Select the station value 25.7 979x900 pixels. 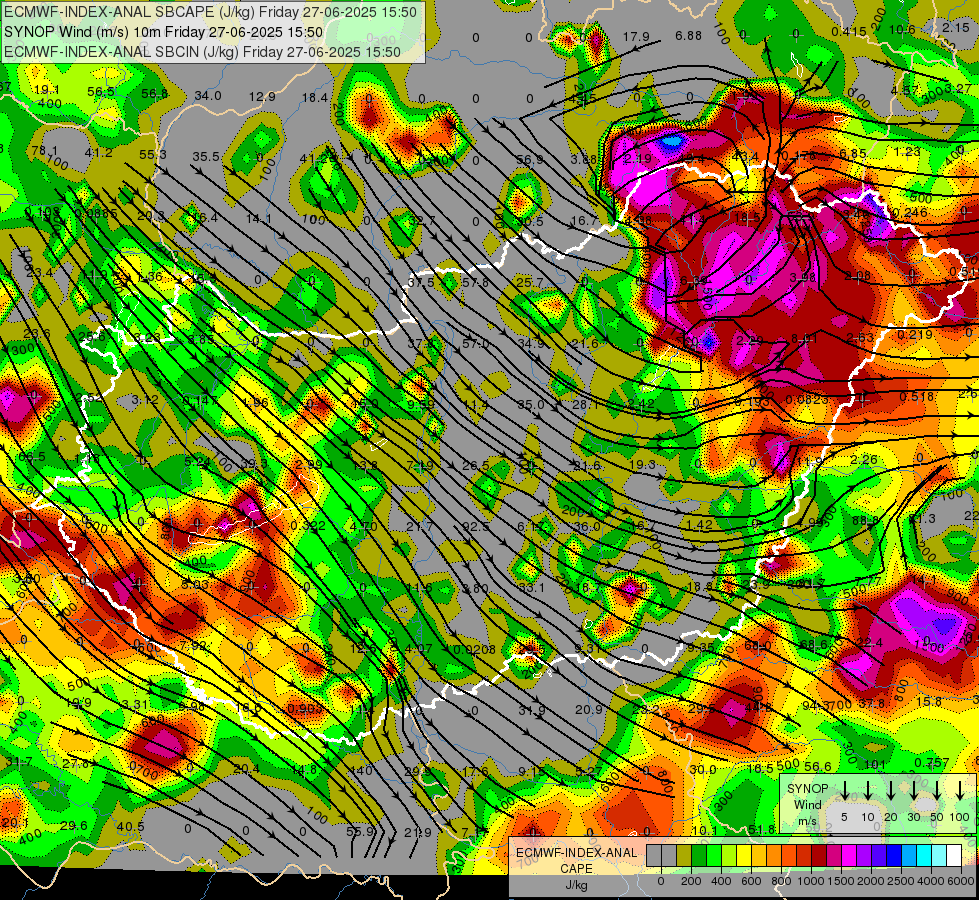pos(529,282)
